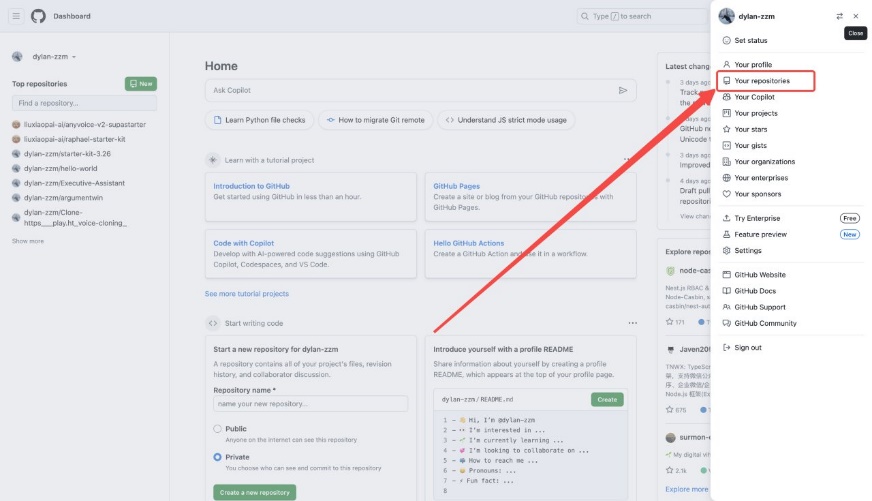This screenshot has height=501, width=872.
Task: Click the send arrow in Ask Copilot
Action: point(623,90)
